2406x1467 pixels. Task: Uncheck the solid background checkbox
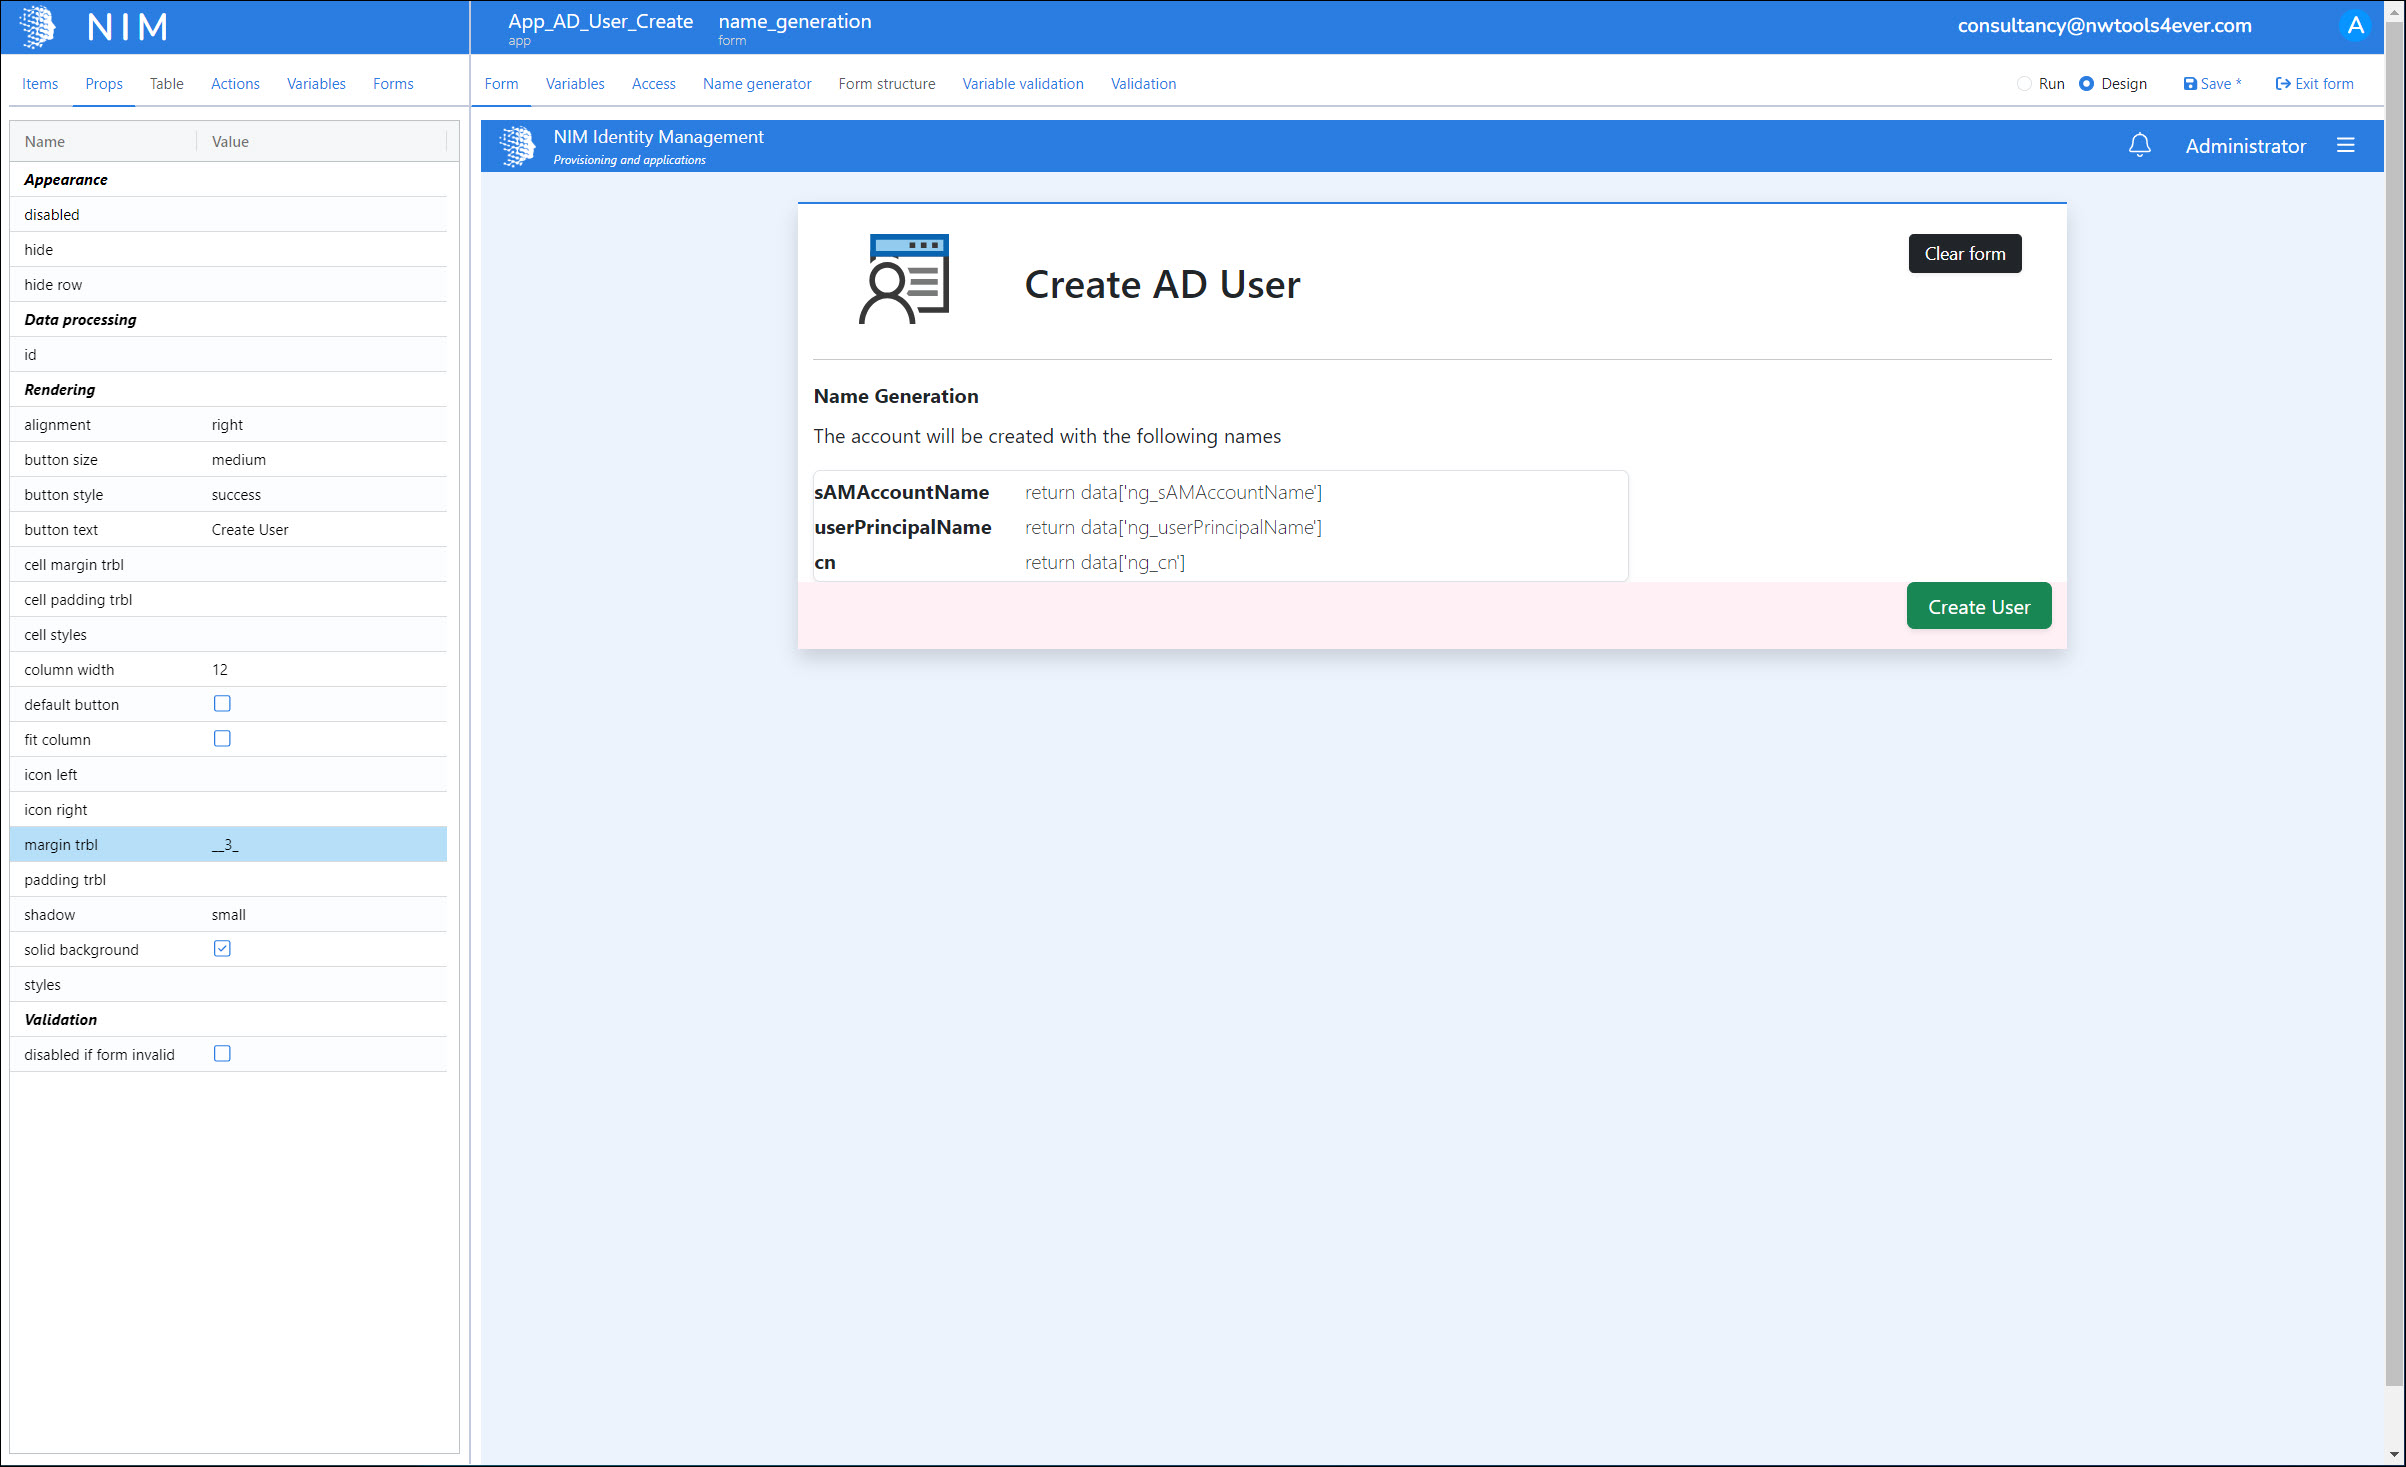222,949
